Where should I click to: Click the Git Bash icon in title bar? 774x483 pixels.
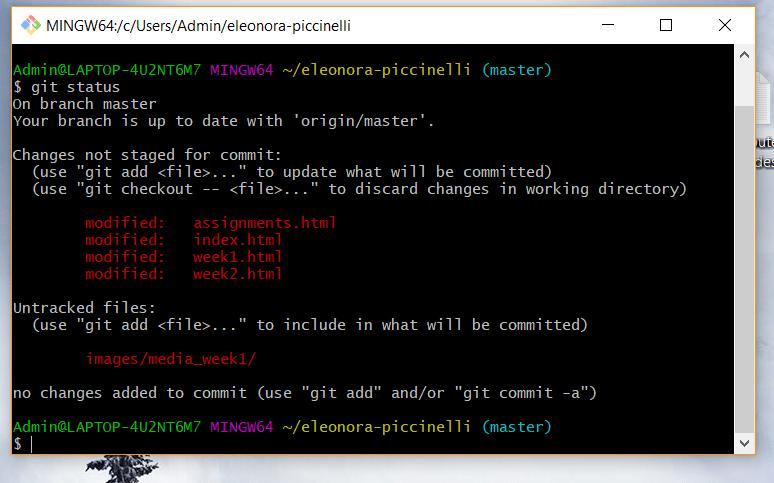coord(31,25)
